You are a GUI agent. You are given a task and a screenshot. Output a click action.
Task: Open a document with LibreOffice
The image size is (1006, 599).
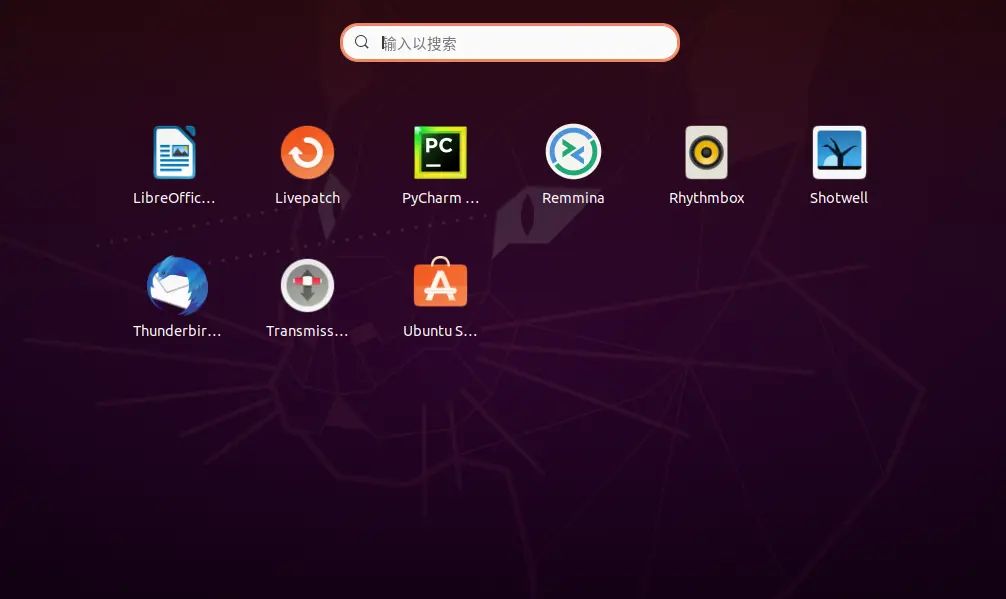point(174,152)
